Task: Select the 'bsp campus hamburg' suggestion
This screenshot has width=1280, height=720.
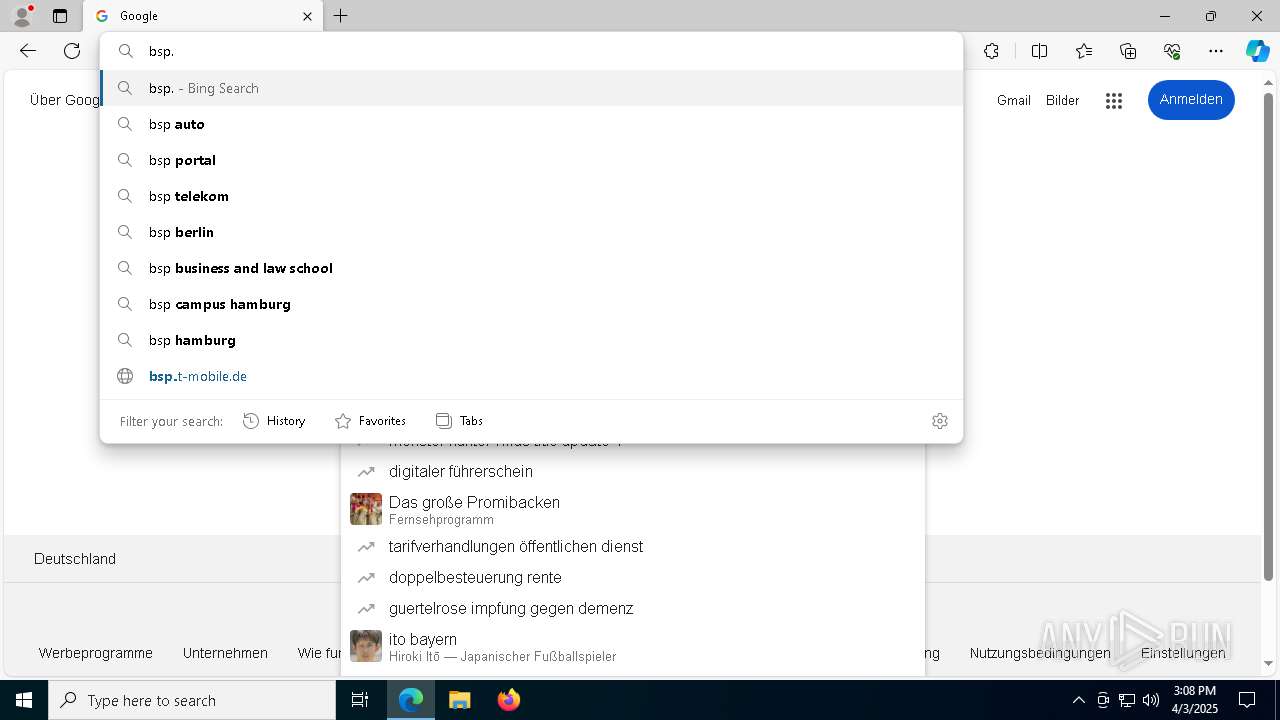Action: pos(531,304)
